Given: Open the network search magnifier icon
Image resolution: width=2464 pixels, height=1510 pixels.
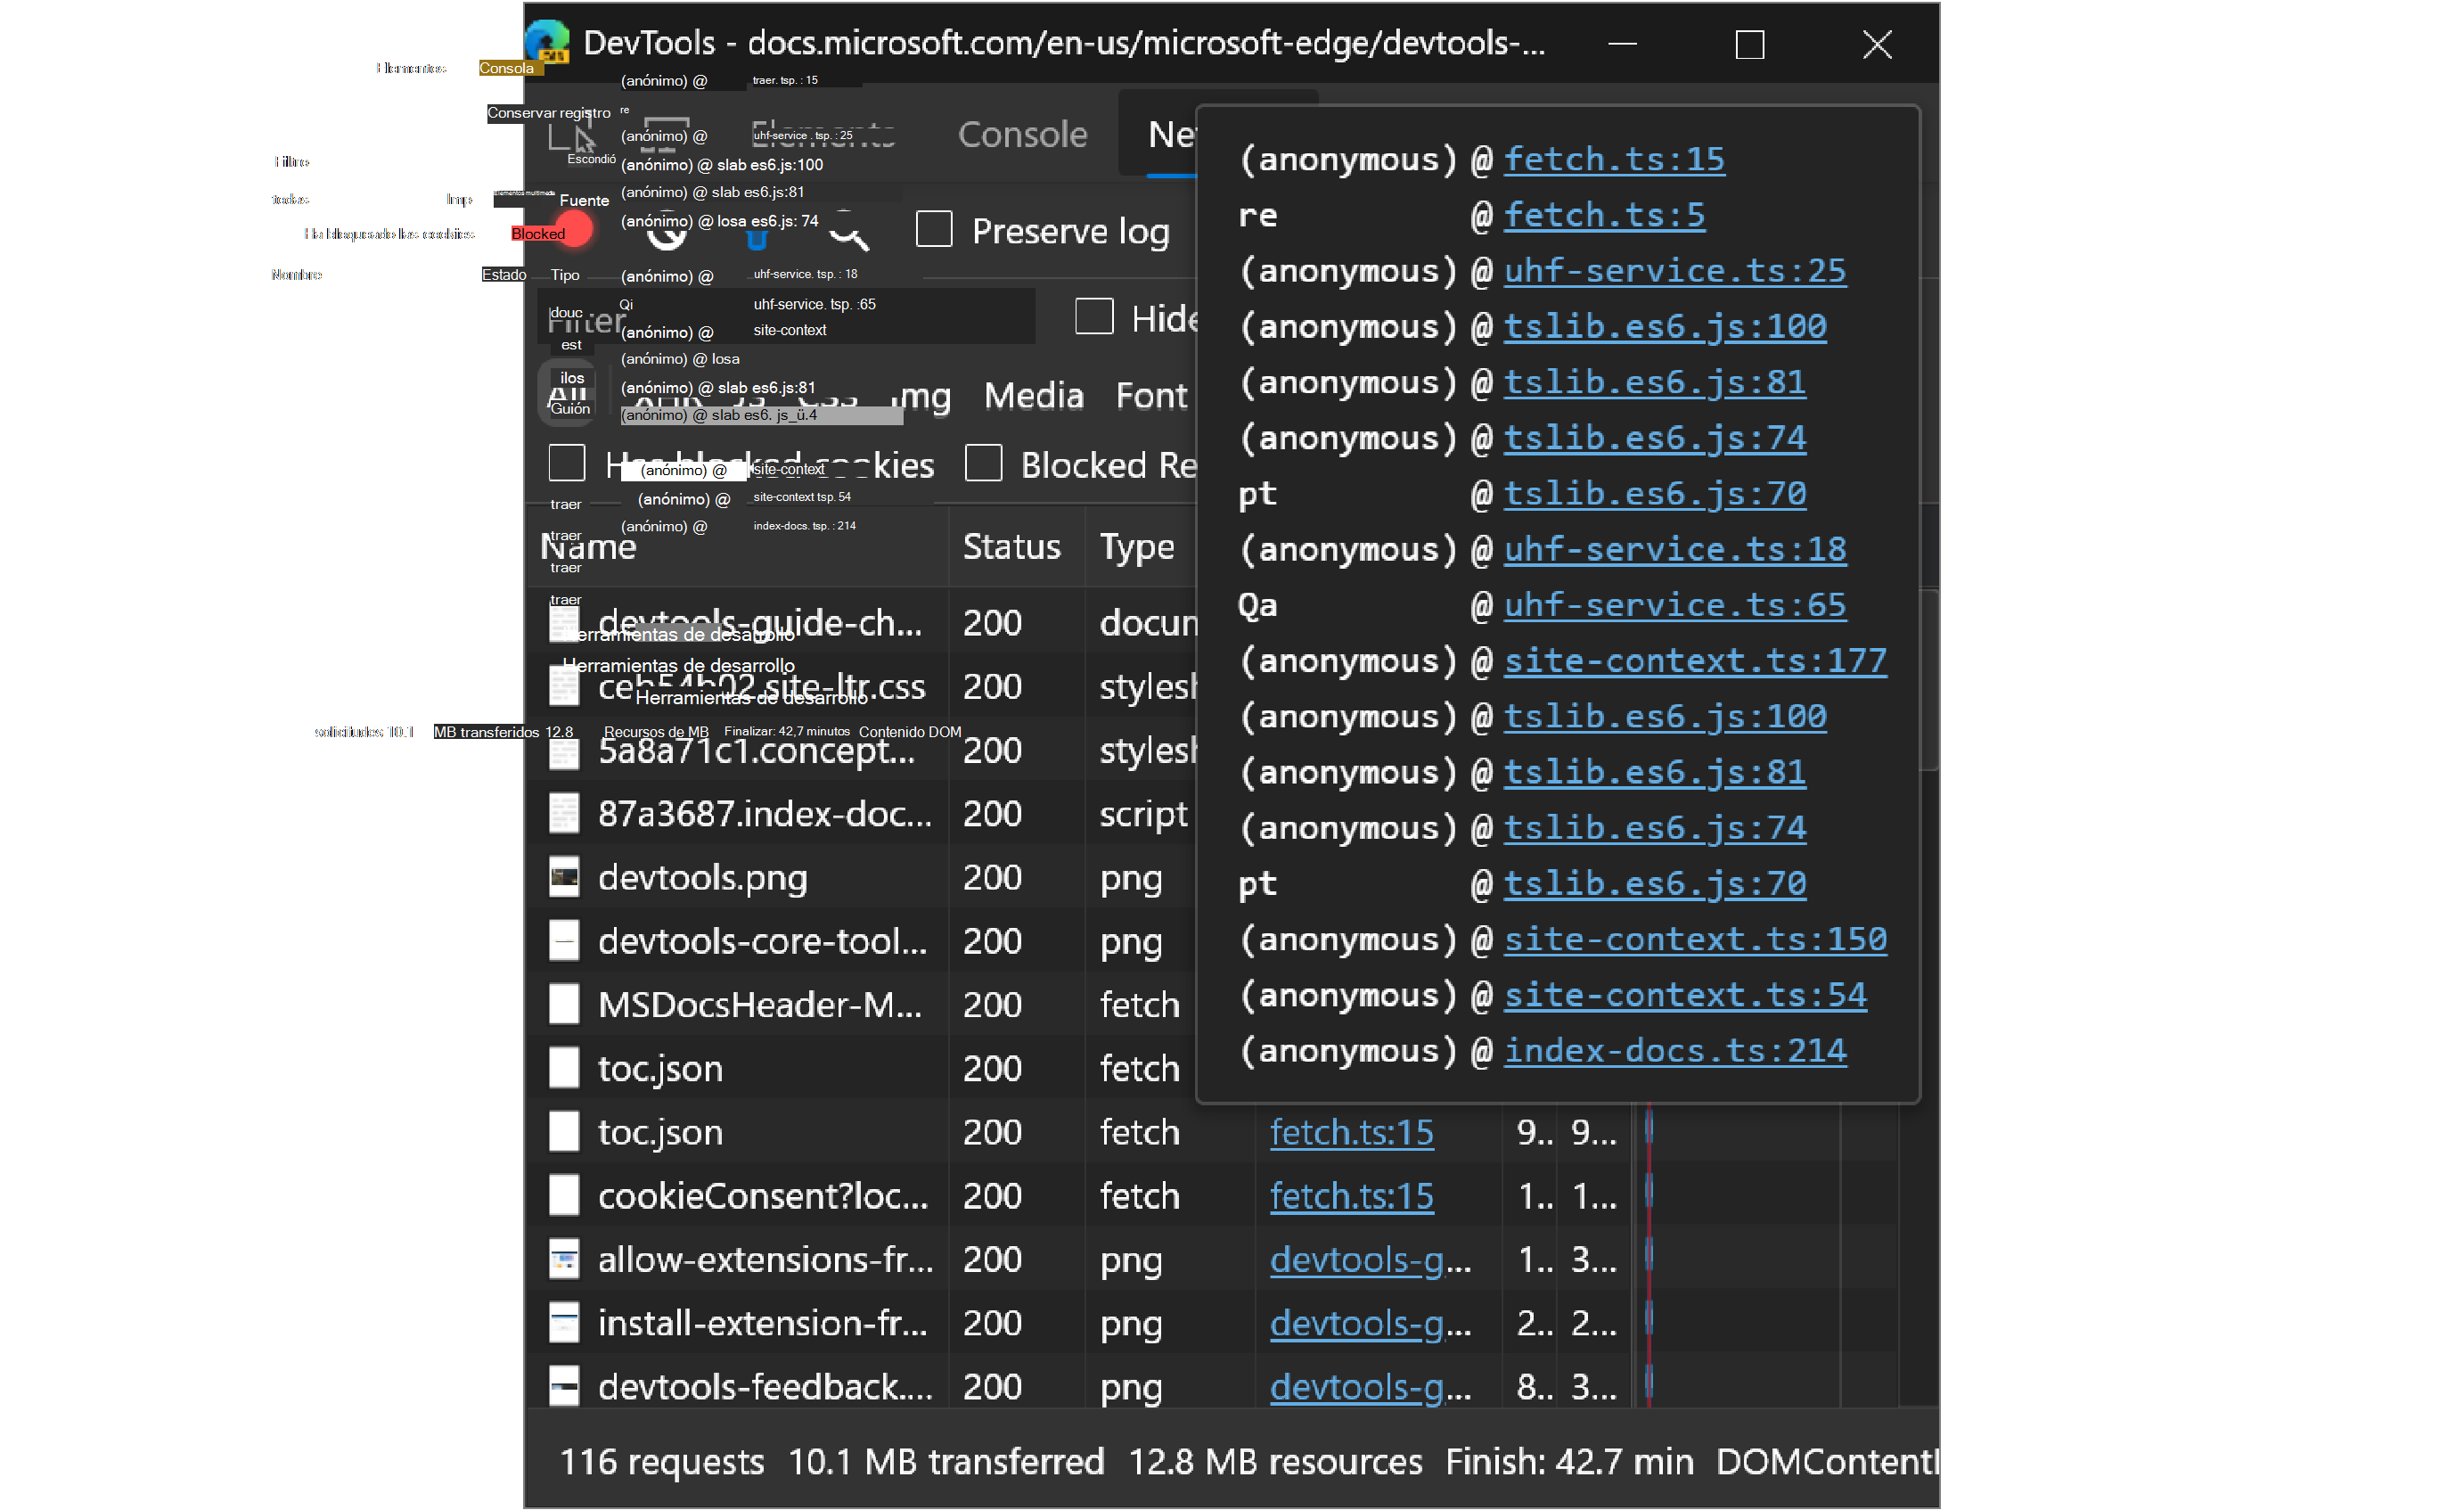Looking at the screenshot, I should click(x=849, y=231).
